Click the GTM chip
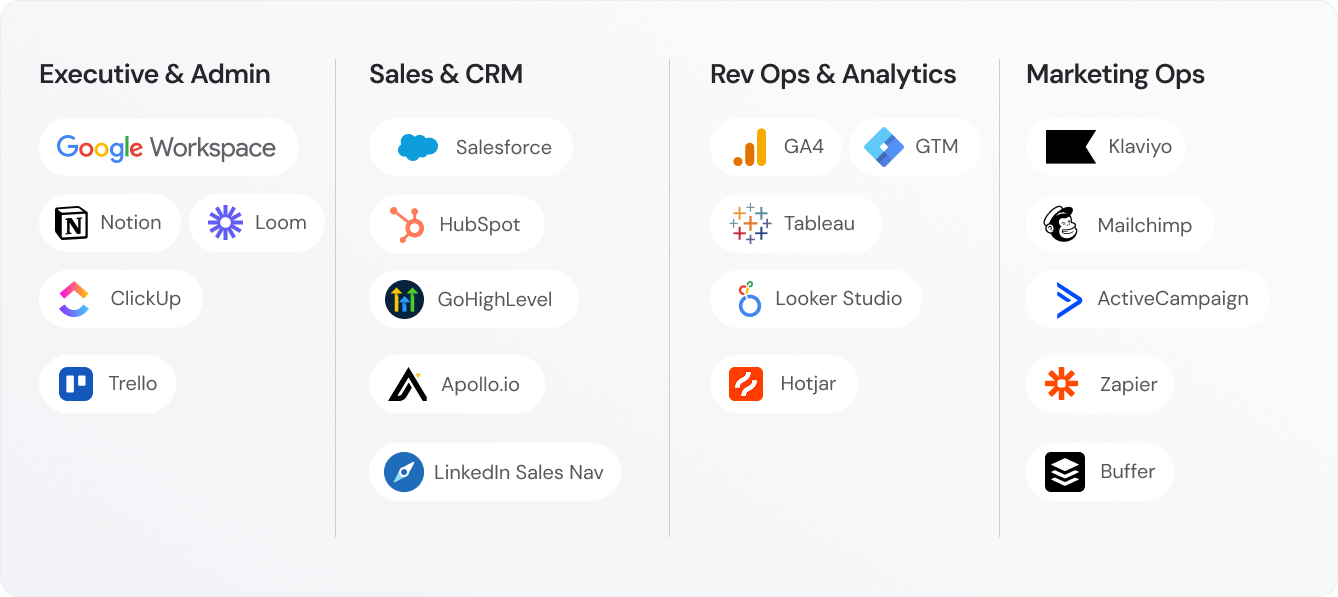 pyautogui.click(x=914, y=147)
